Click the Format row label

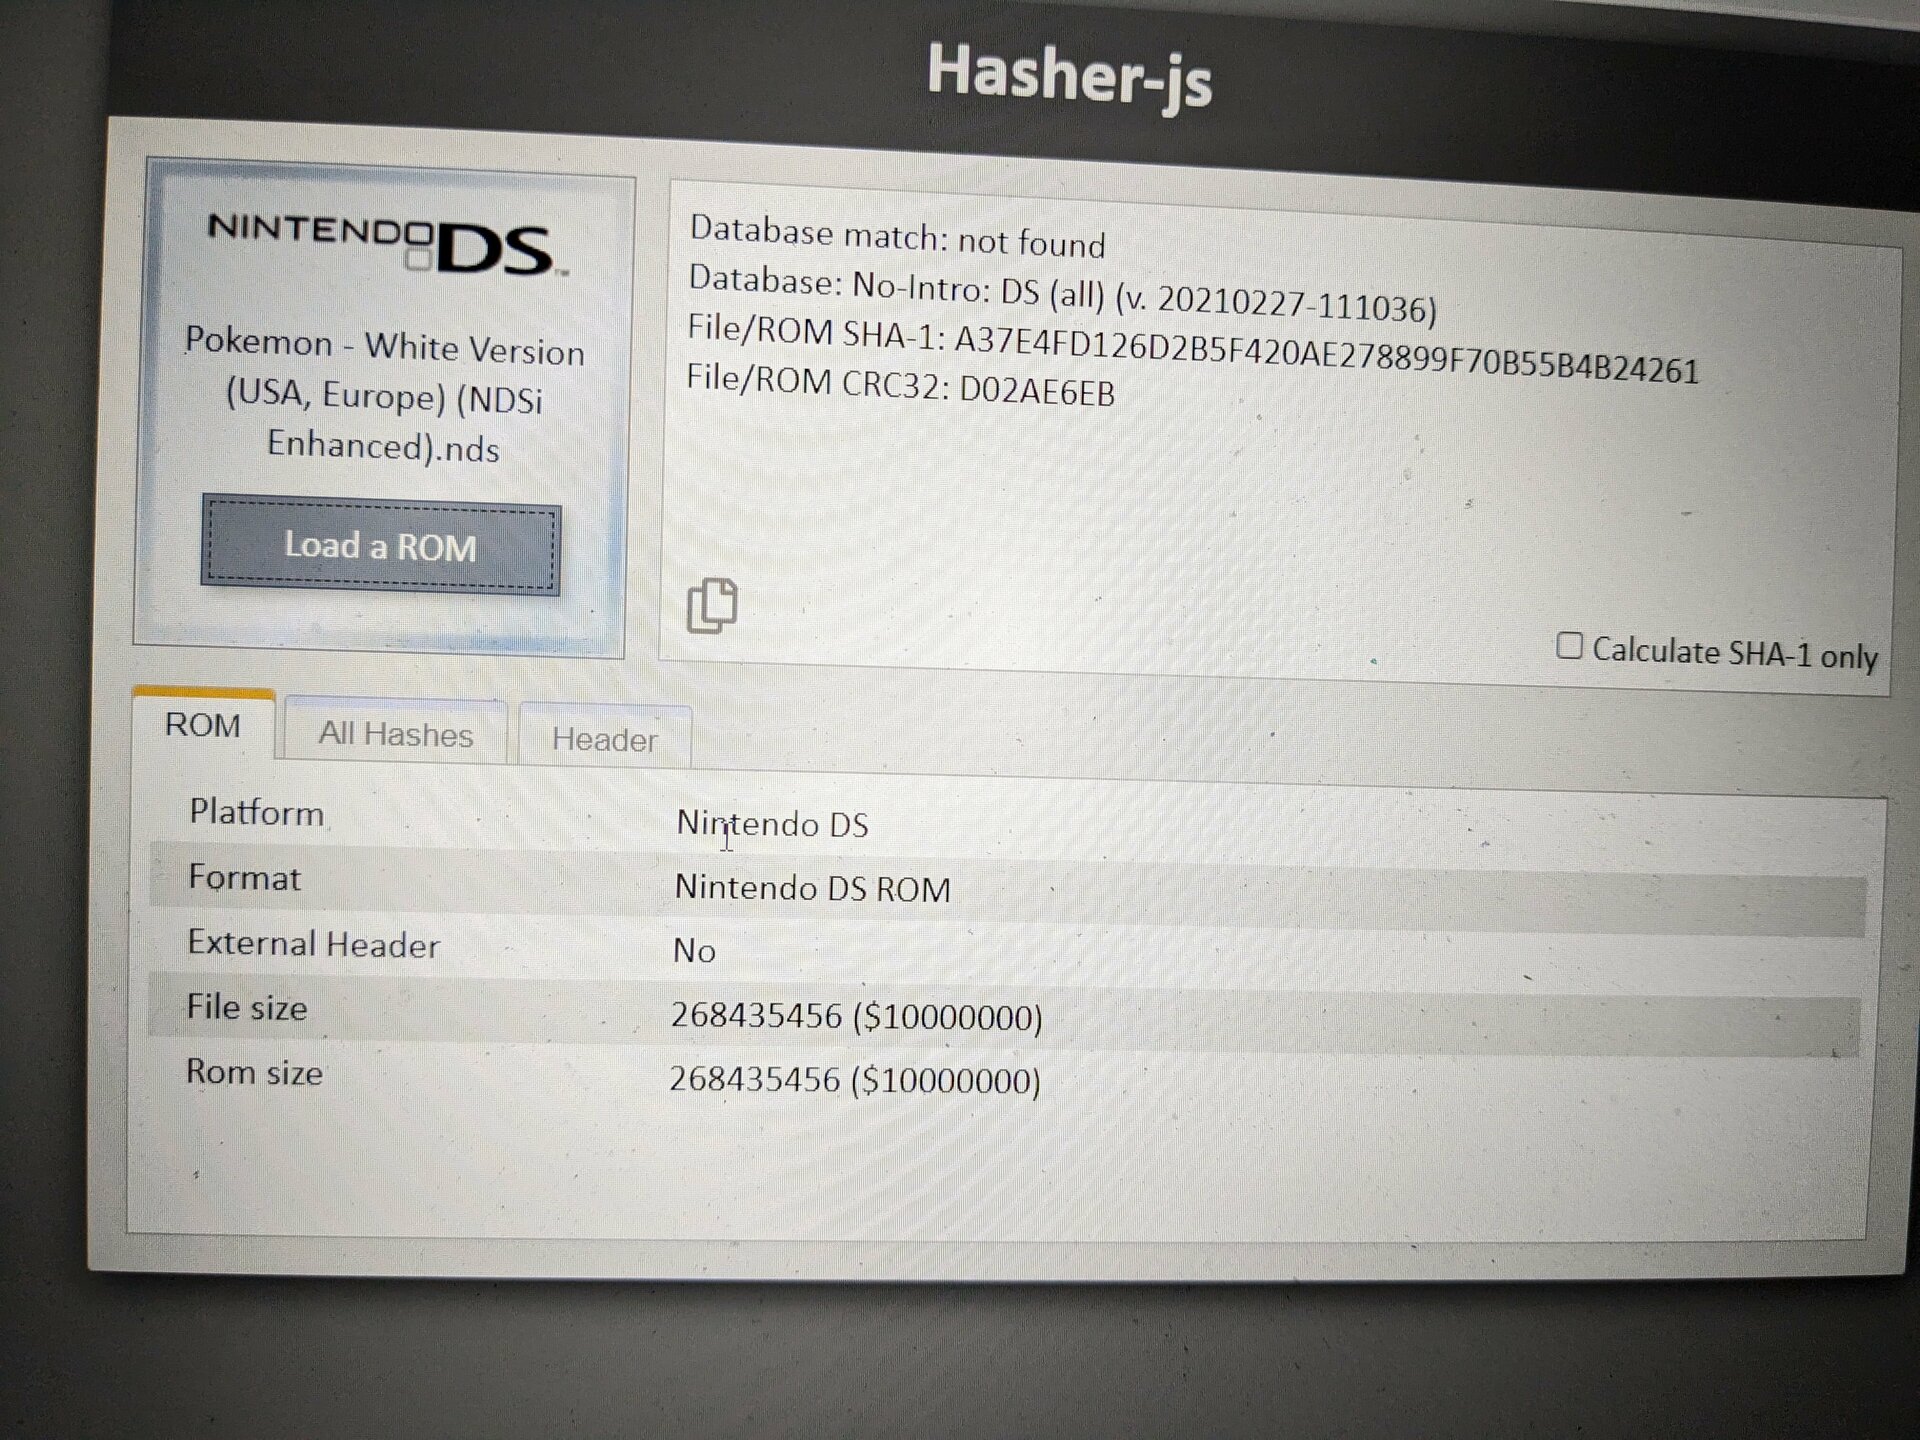(x=244, y=878)
